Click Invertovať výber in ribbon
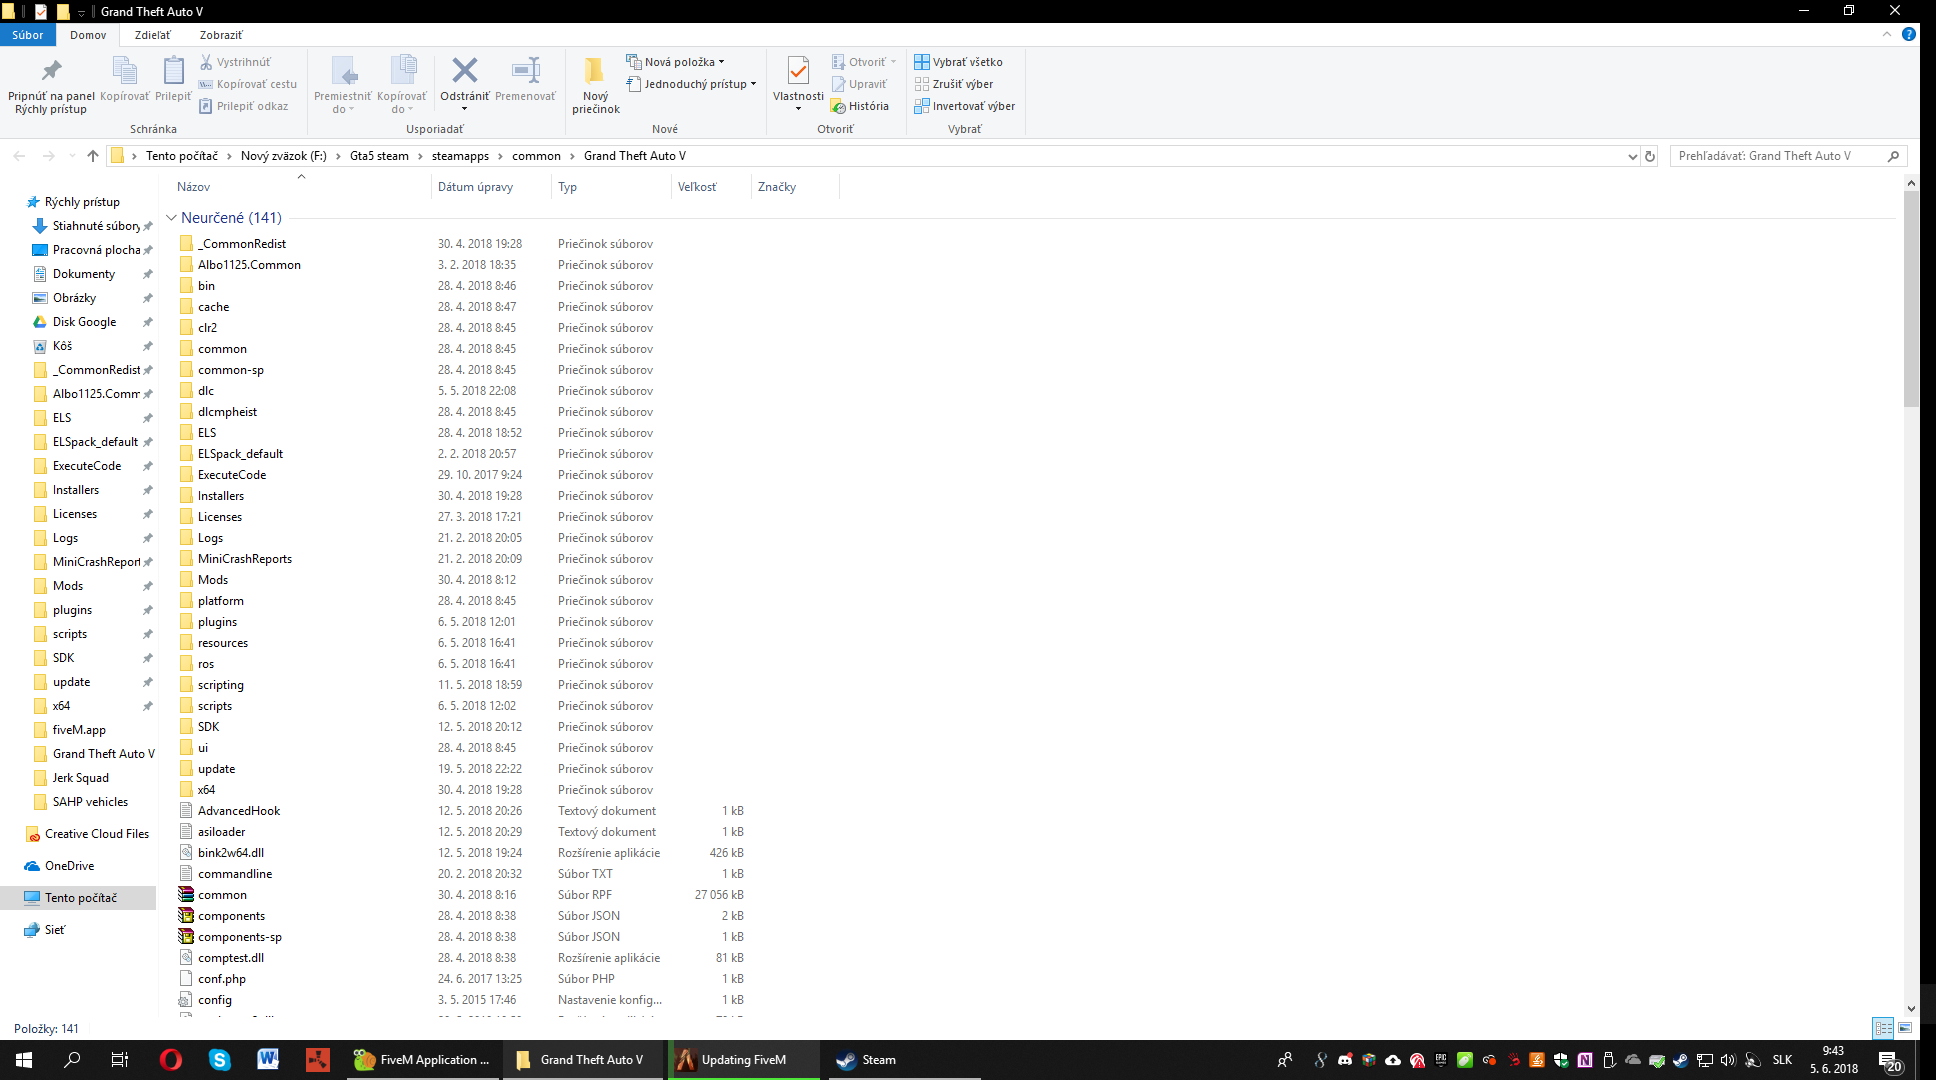1936x1080 pixels. [x=964, y=106]
